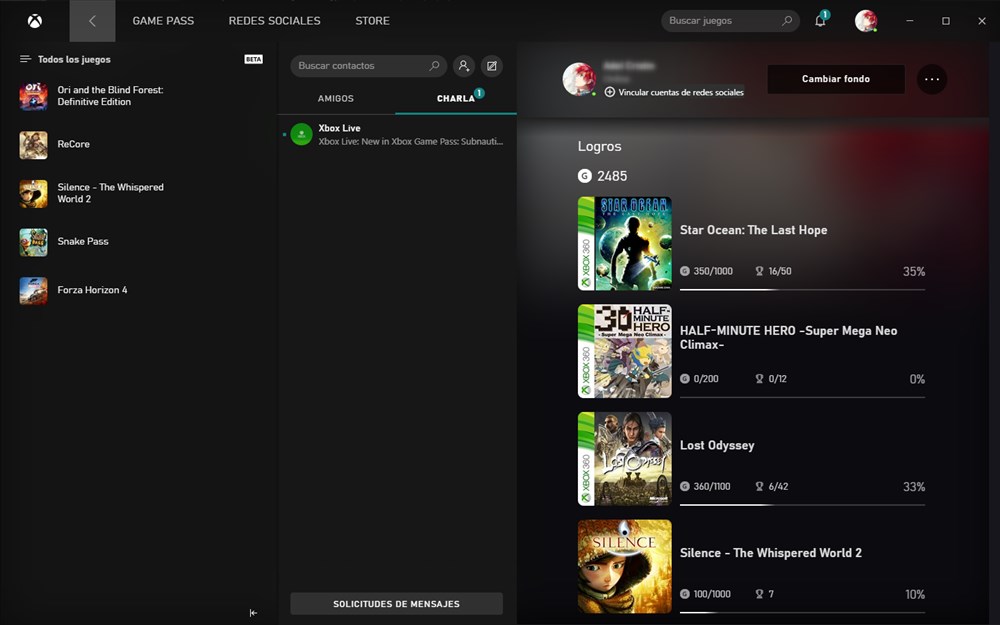Open the profile avatar in title bar

click(865, 20)
